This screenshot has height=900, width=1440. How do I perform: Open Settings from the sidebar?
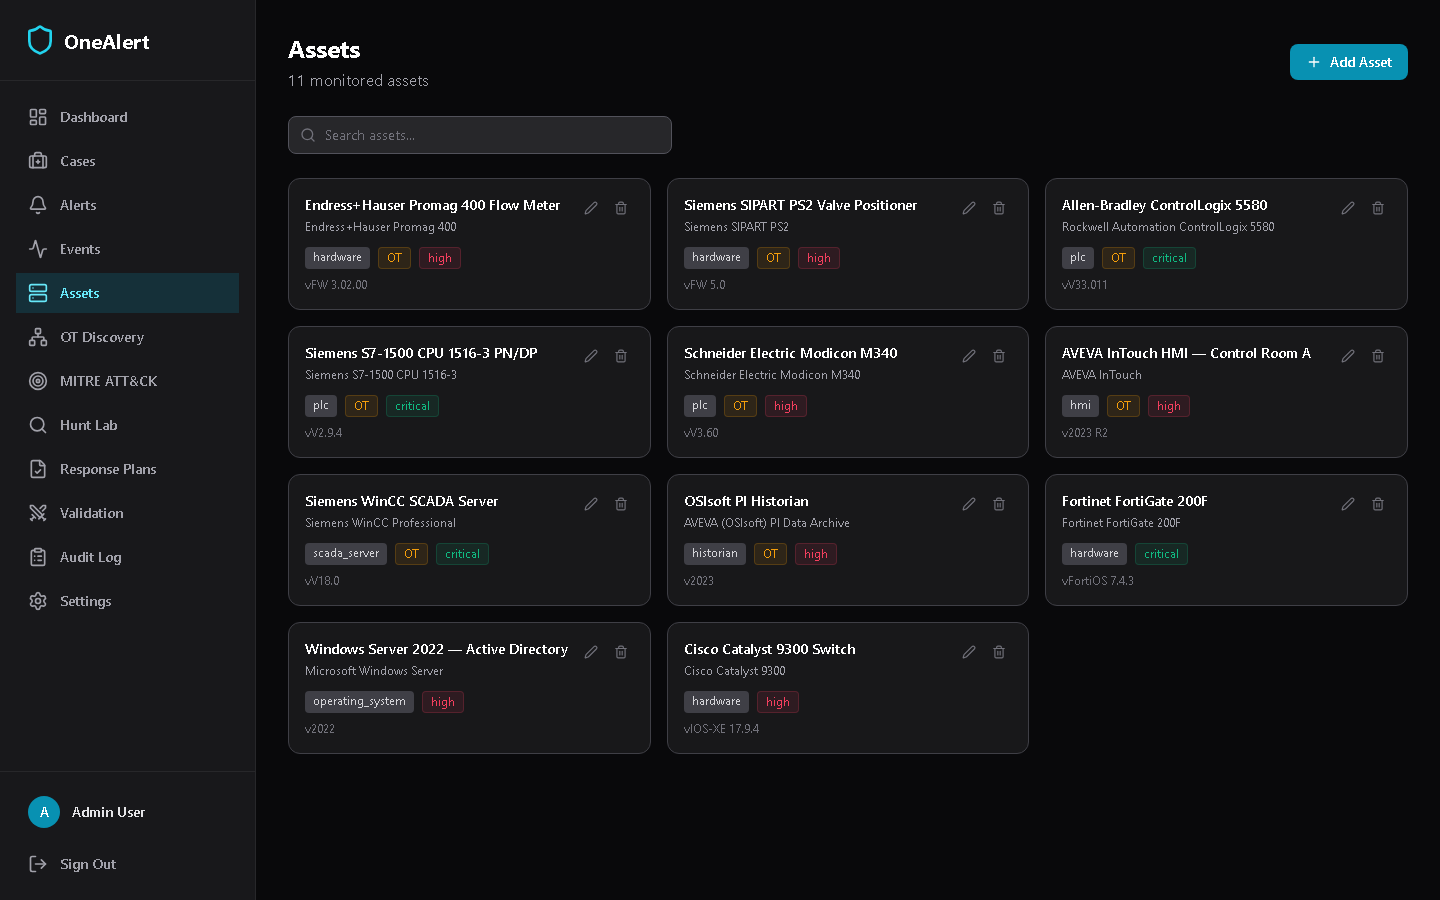[128, 601]
